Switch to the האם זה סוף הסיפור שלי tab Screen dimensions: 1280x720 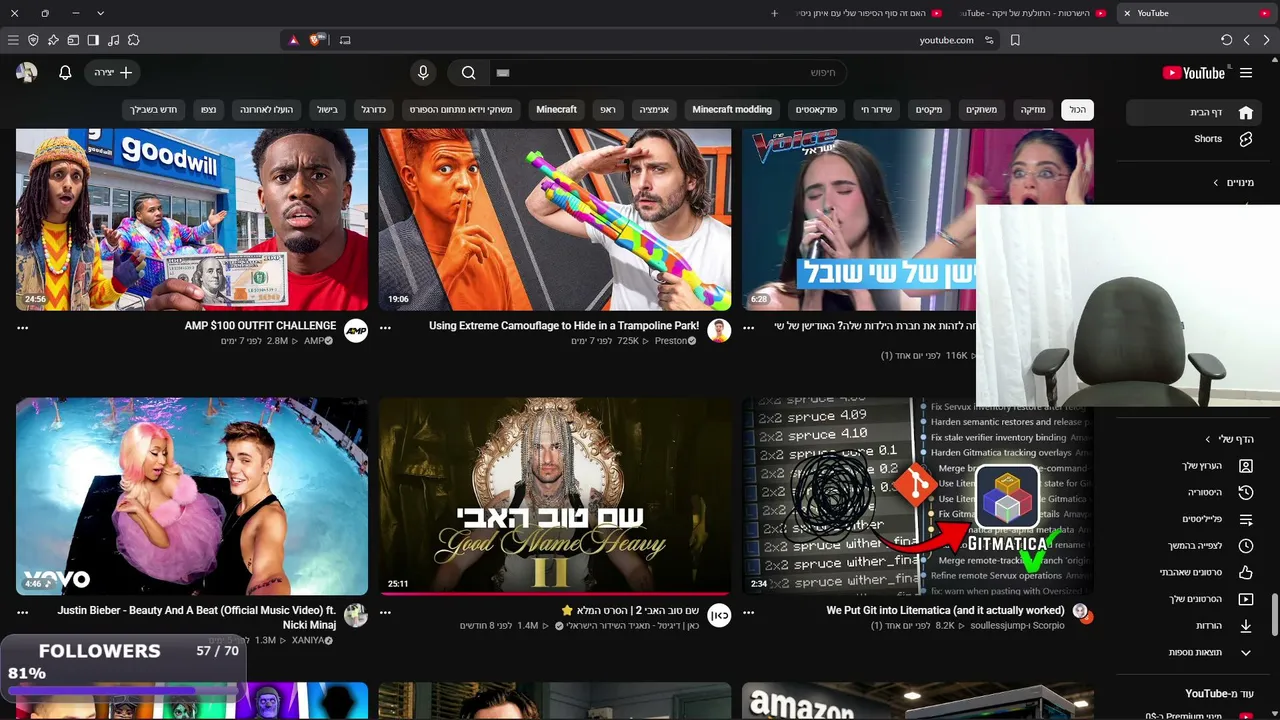(x=869, y=13)
